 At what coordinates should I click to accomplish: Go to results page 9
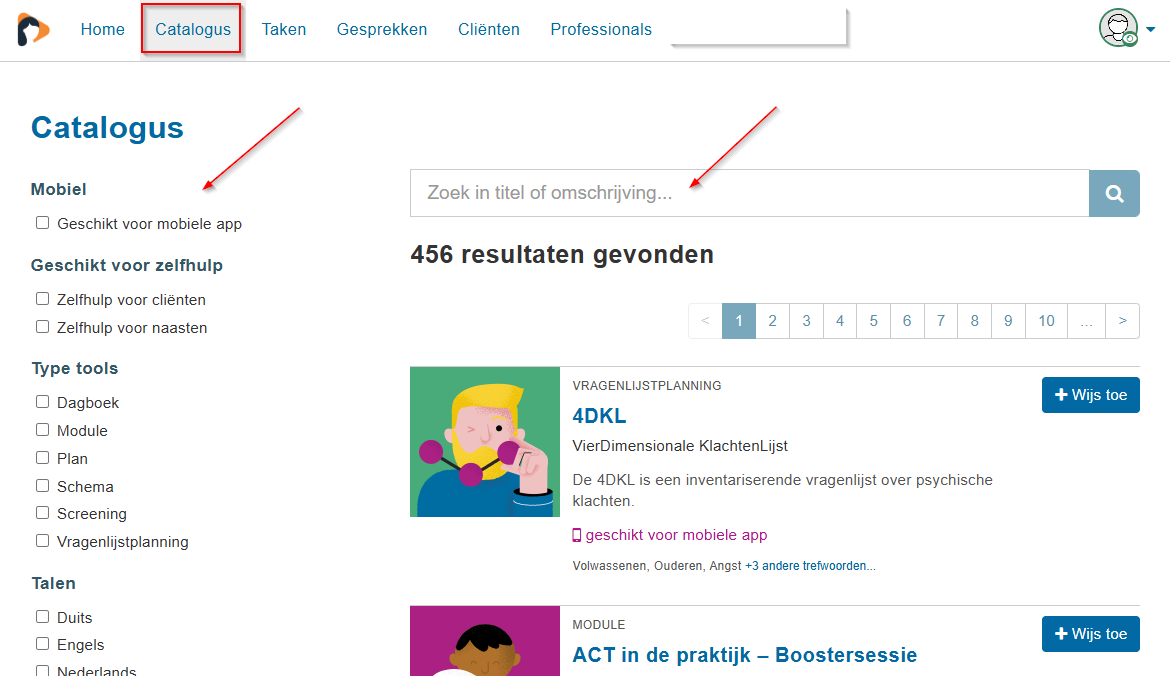[x=1008, y=321]
